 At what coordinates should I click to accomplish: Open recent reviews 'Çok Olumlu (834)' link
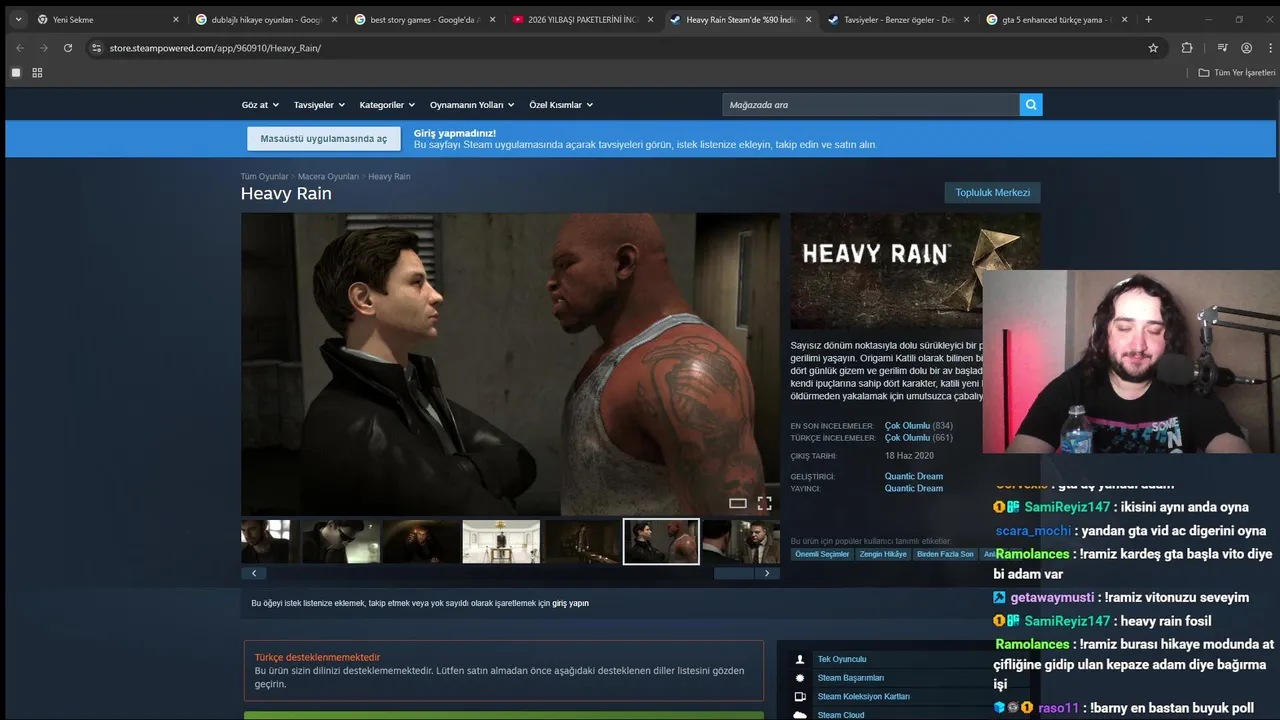[x=918, y=426]
